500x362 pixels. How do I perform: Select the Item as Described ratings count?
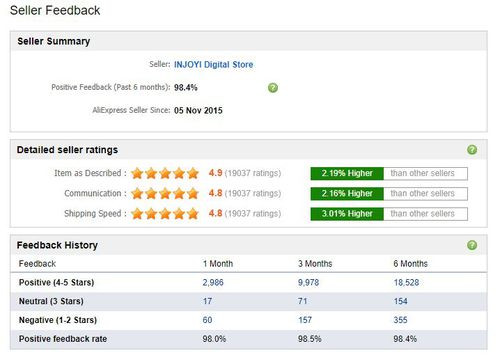click(x=253, y=173)
